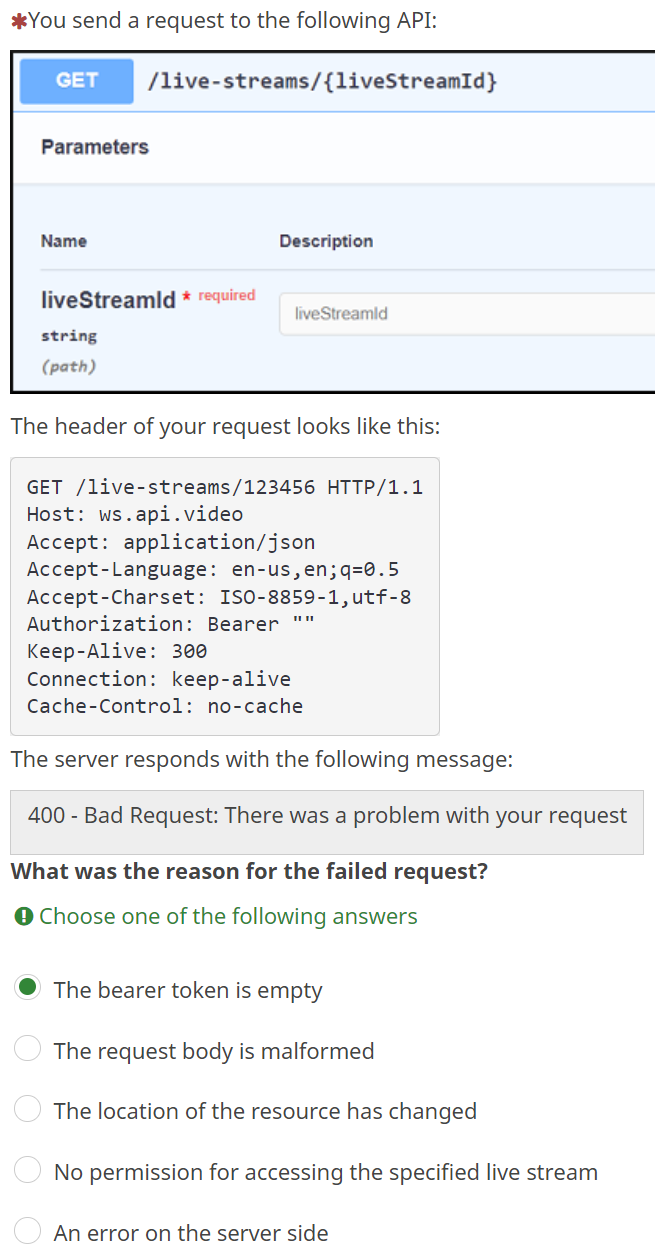Select "No permission for accessing" radio option

pos(28,1171)
